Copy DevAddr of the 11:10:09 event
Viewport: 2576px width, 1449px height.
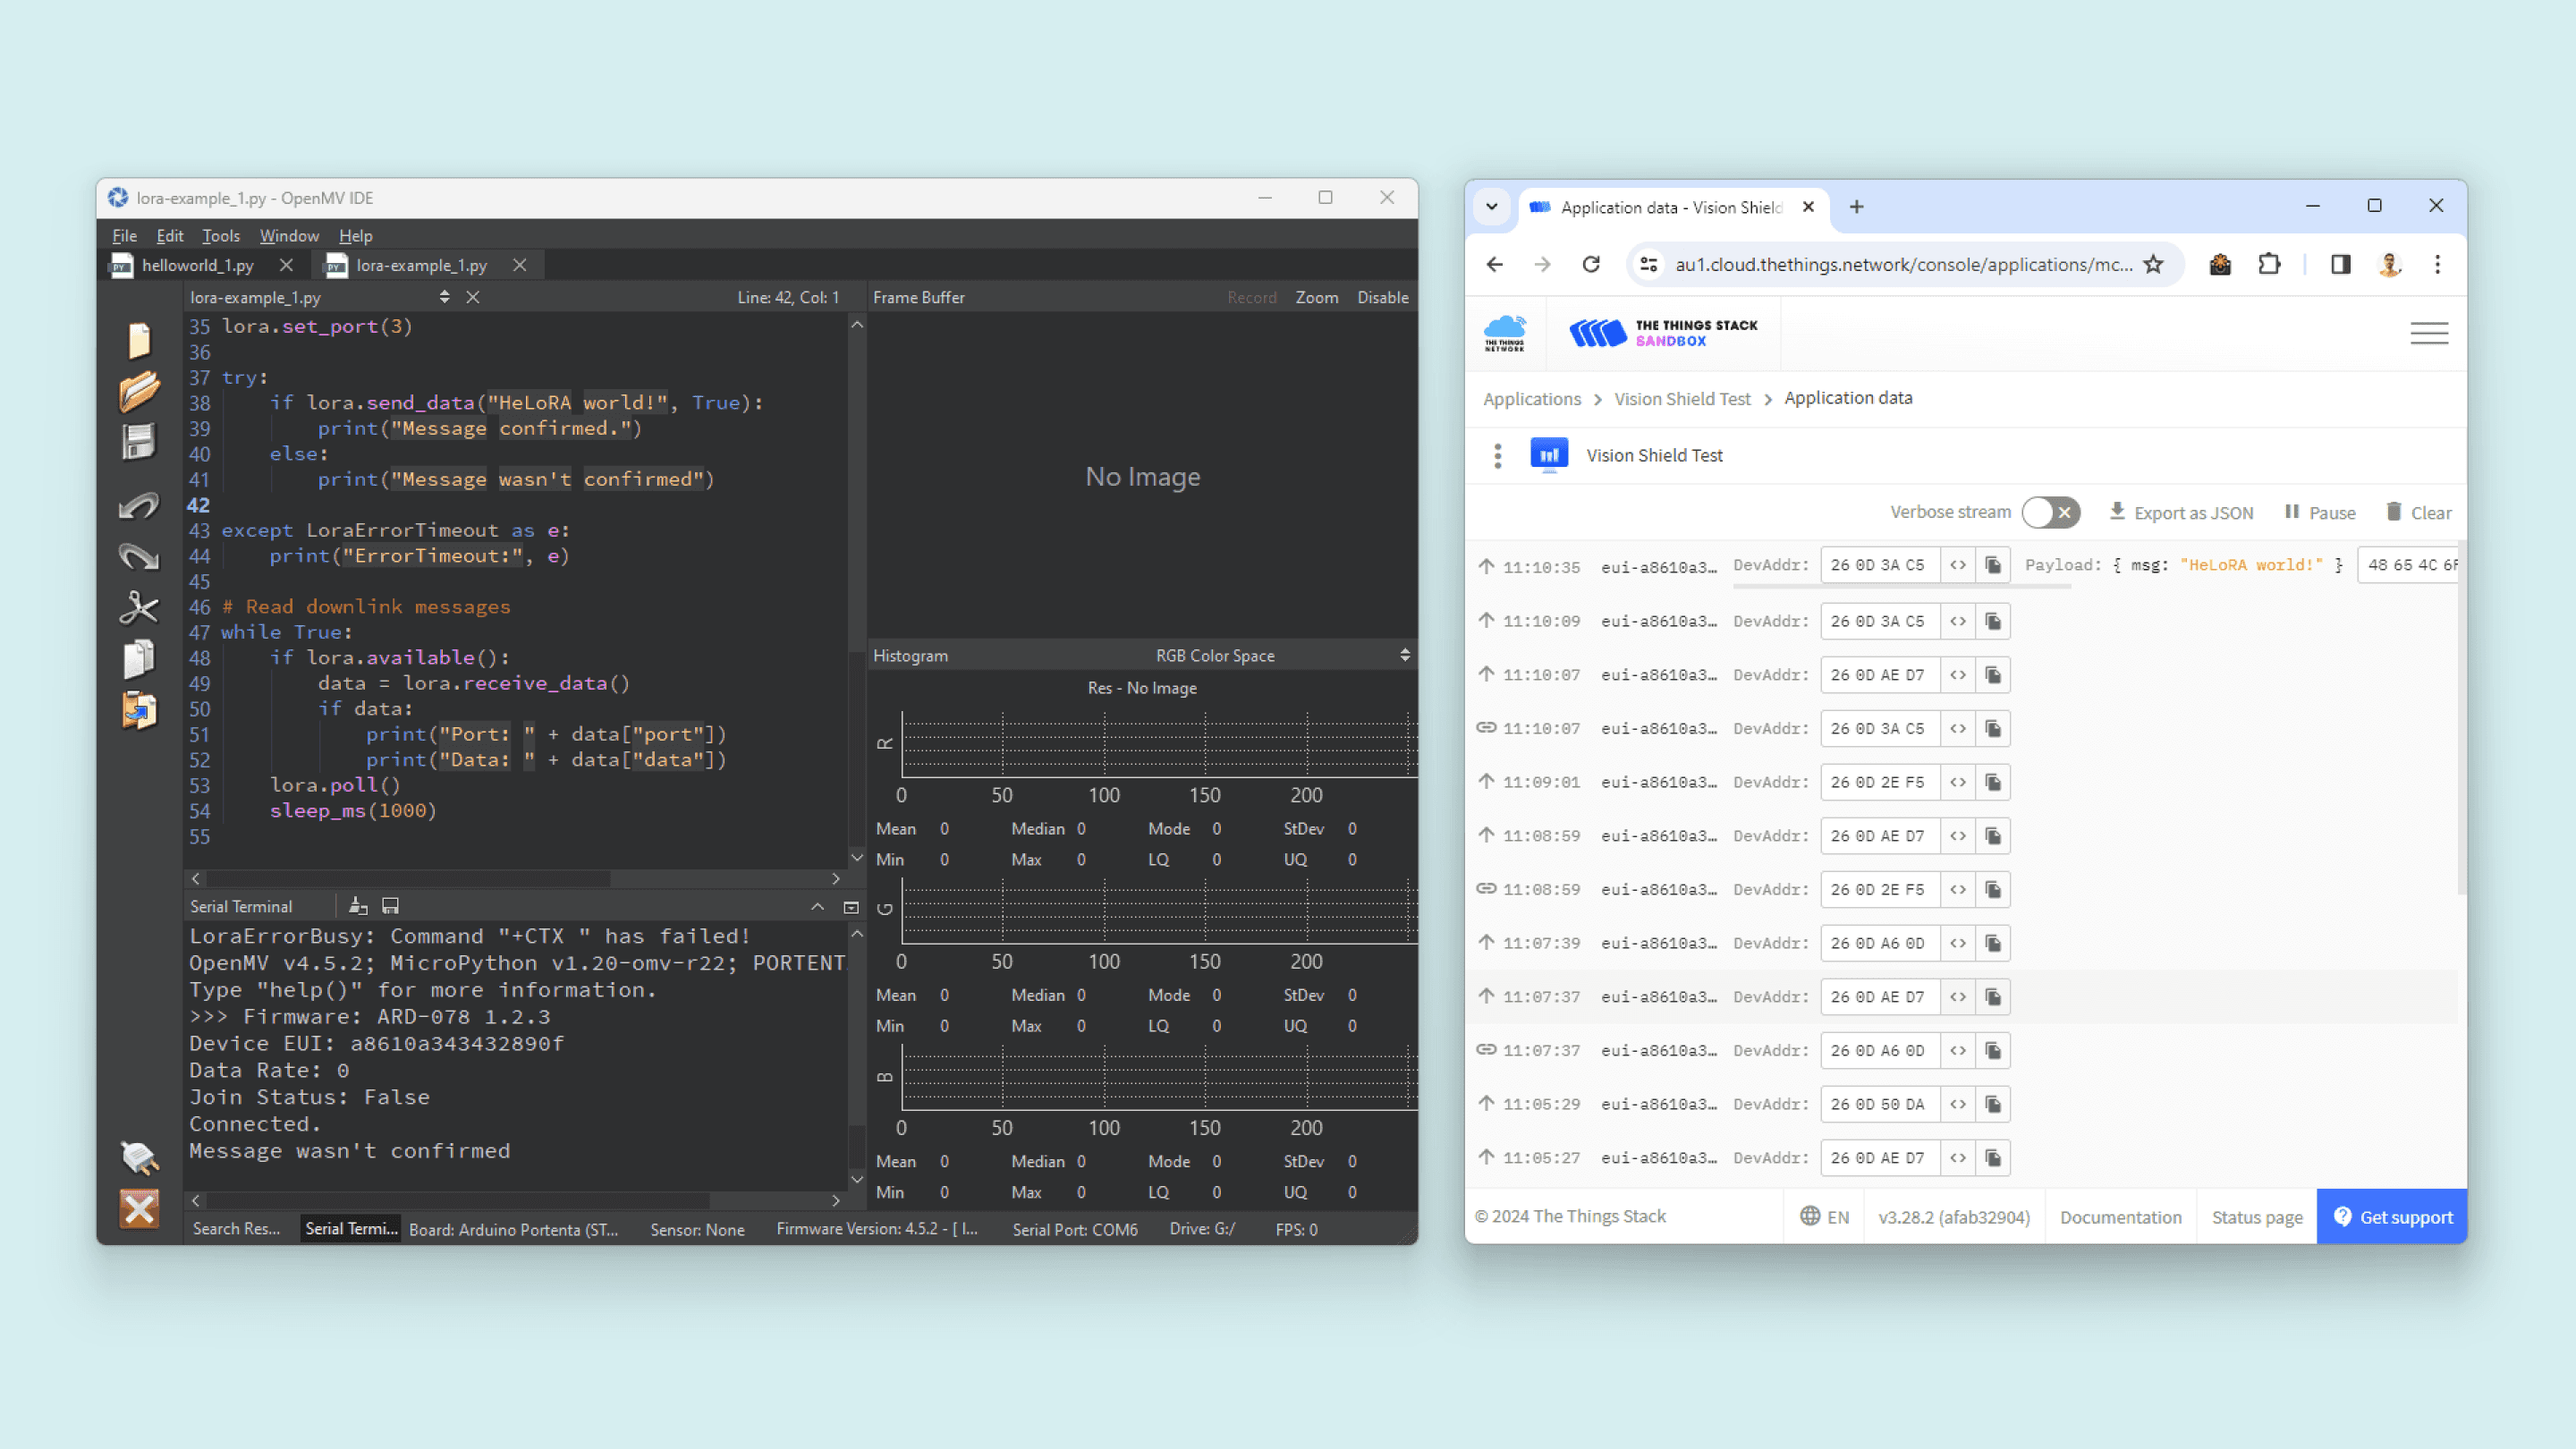click(1993, 621)
